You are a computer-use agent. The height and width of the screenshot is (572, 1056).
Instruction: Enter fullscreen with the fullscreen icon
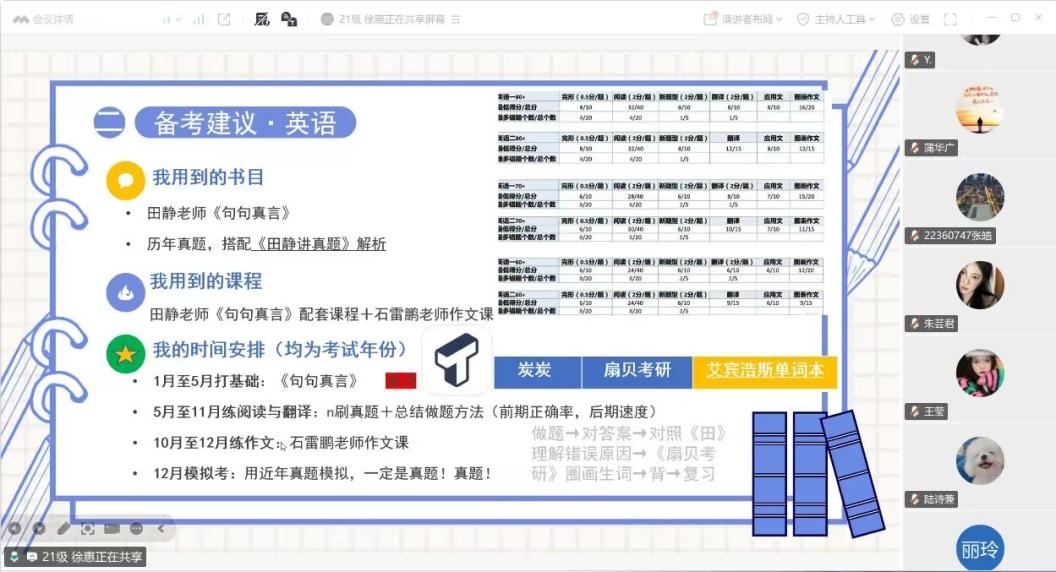(950, 19)
